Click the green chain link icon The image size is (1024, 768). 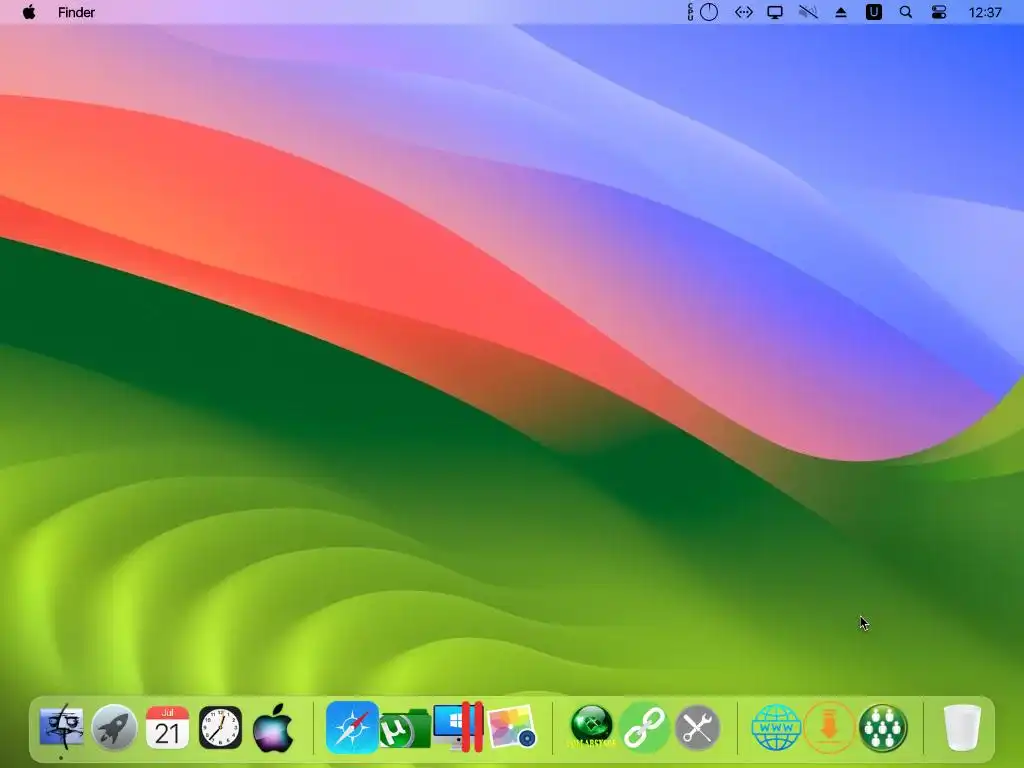click(x=645, y=727)
